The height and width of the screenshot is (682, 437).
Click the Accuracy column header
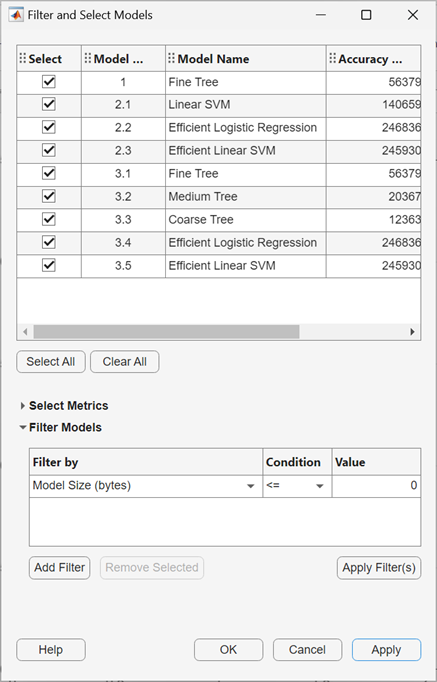(x=373, y=59)
